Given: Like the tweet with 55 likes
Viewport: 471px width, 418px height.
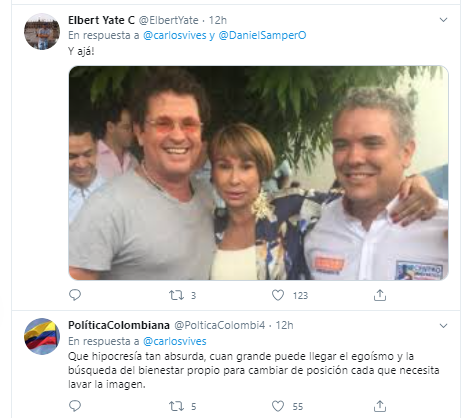Looking at the screenshot, I should point(278,406).
